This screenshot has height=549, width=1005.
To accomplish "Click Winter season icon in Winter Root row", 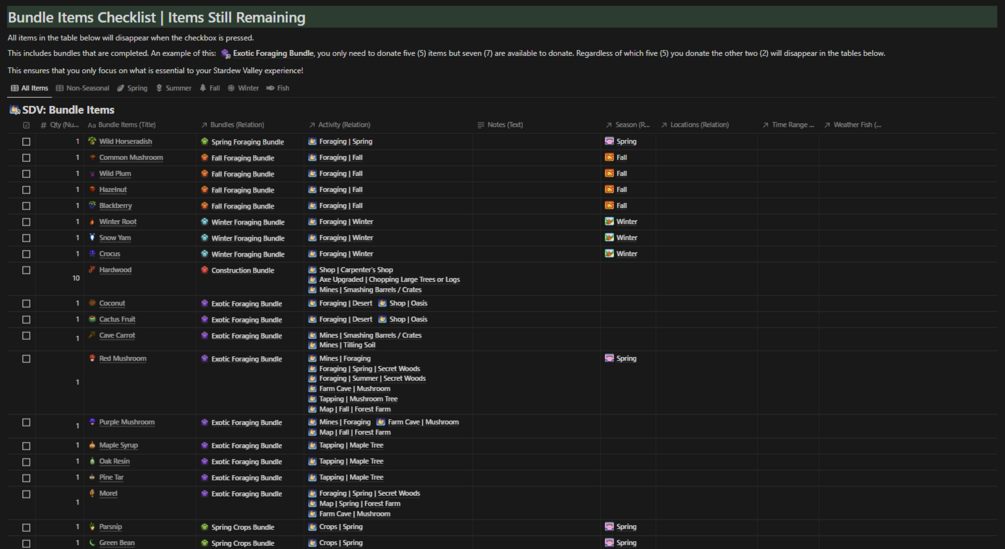I will [x=609, y=221].
